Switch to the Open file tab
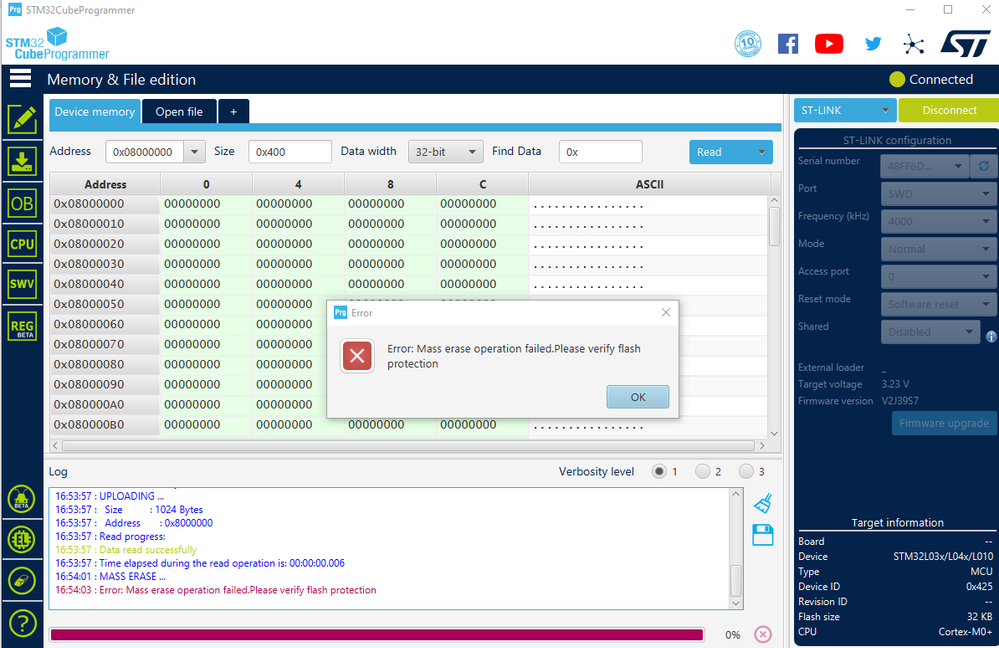 coord(179,112)
